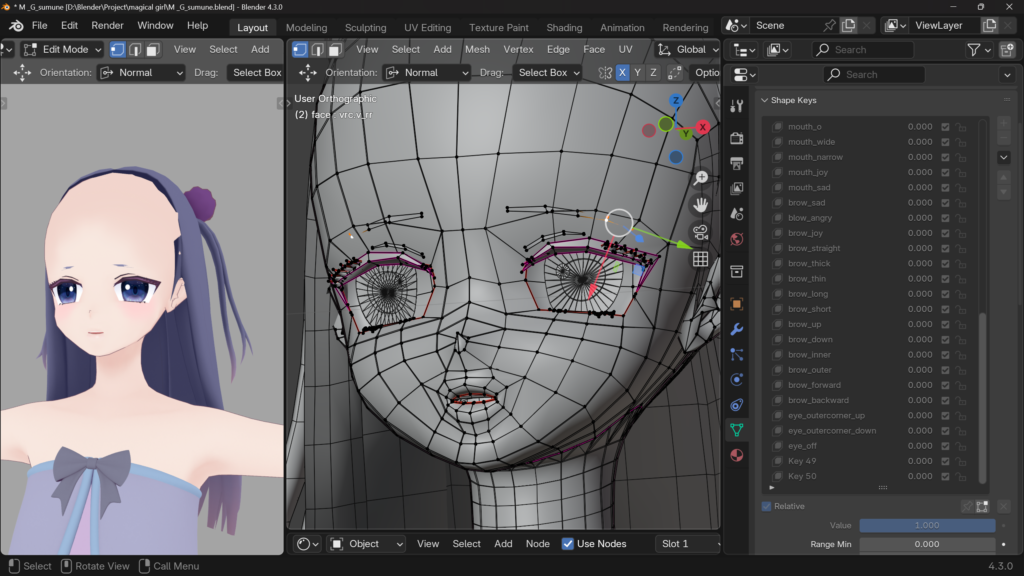Open the World properties tab
The height and width of the screenshot is (576, 1024).
tap(737, 239)
